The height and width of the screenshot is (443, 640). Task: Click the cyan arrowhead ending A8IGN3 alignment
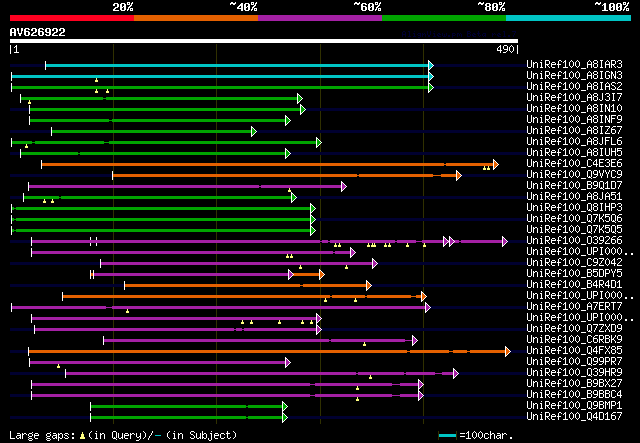pos(431,76)
